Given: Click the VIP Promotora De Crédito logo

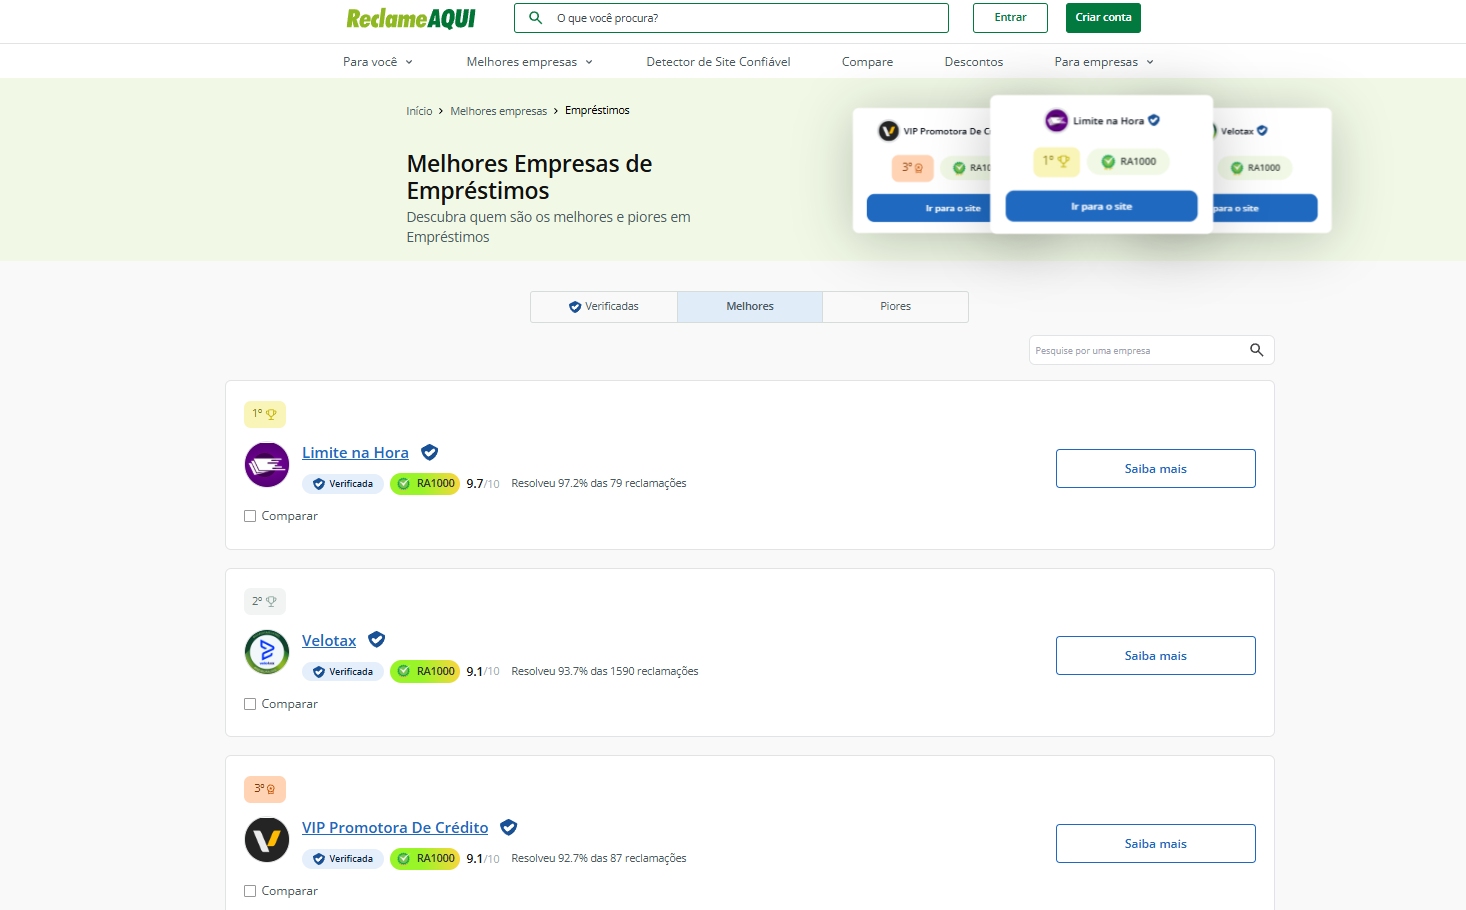Looking at the screenshot, I should click(267, 840).
